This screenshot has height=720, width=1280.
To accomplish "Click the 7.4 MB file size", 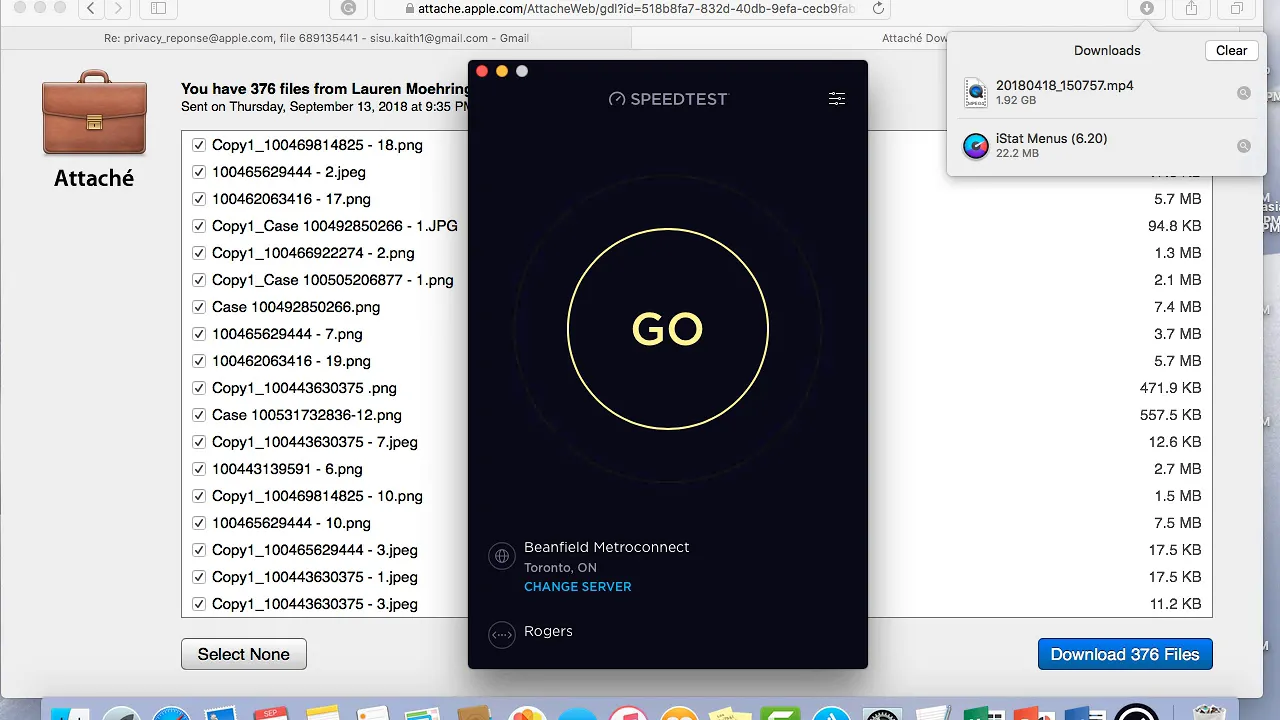I will 1177,307.
